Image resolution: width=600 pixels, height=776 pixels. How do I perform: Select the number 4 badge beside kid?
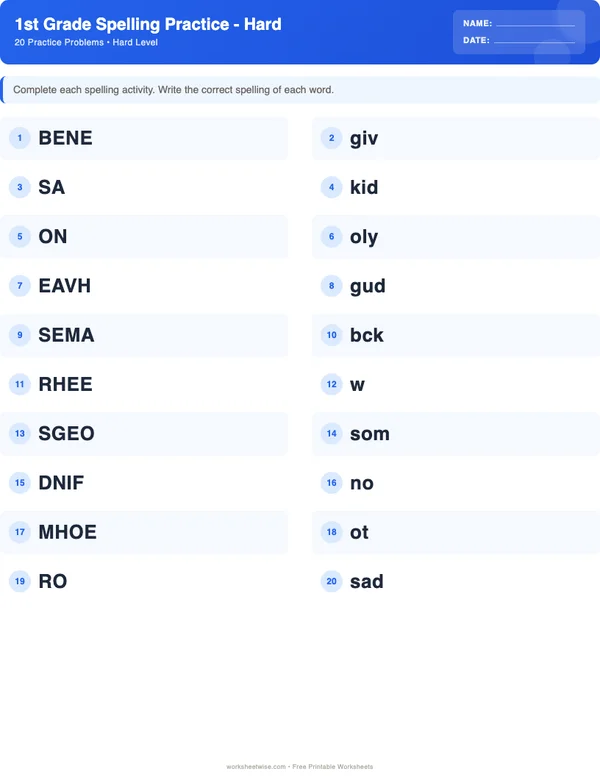331,187
